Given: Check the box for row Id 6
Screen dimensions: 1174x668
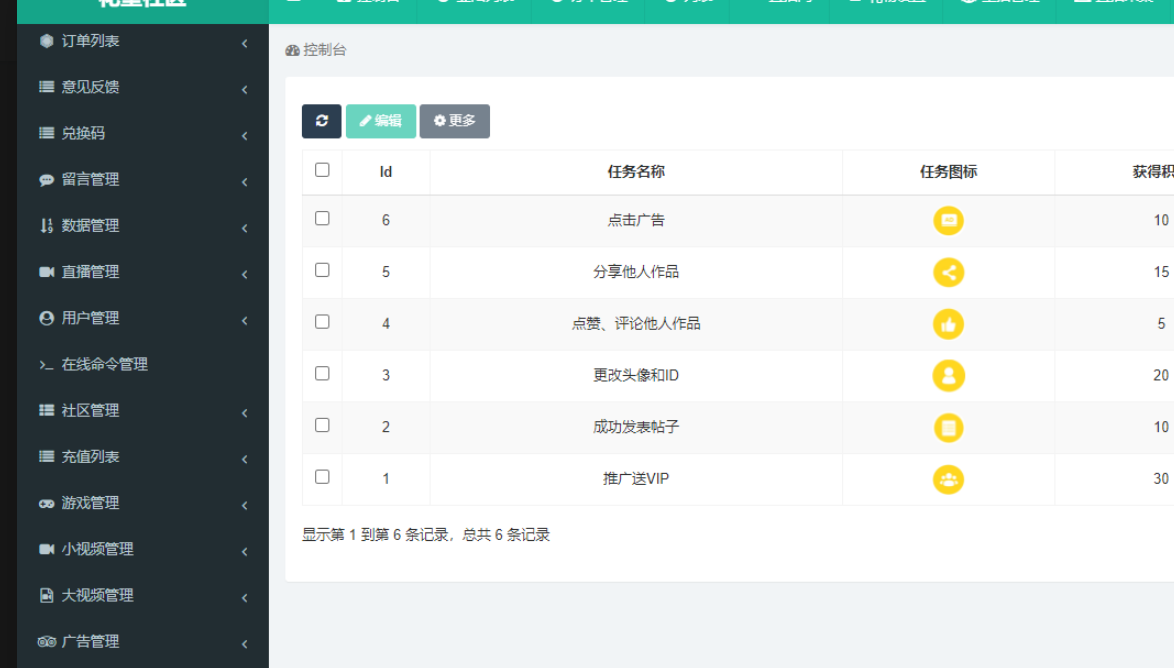Looking at the screenshot, I should [x=322, y=218].
